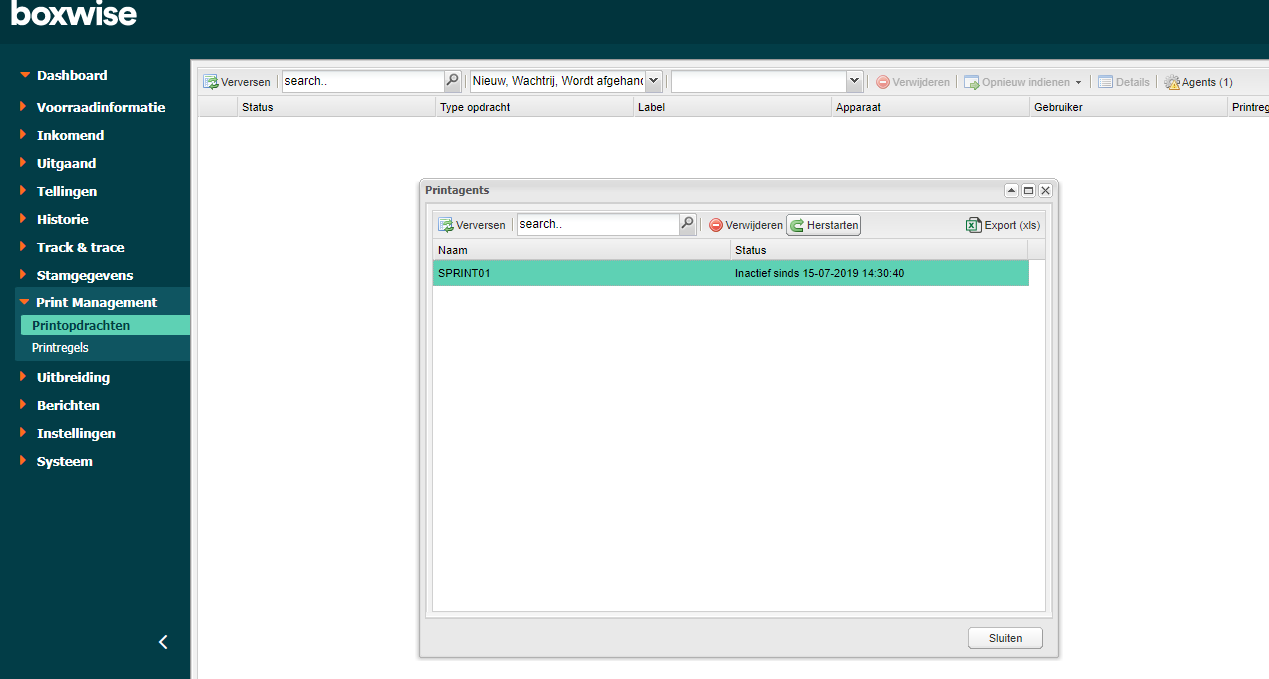The width and height of the screenshot is (1269, 679).
Task: Click the magnifier icon in Printagents search
Action: coord(688,224)
